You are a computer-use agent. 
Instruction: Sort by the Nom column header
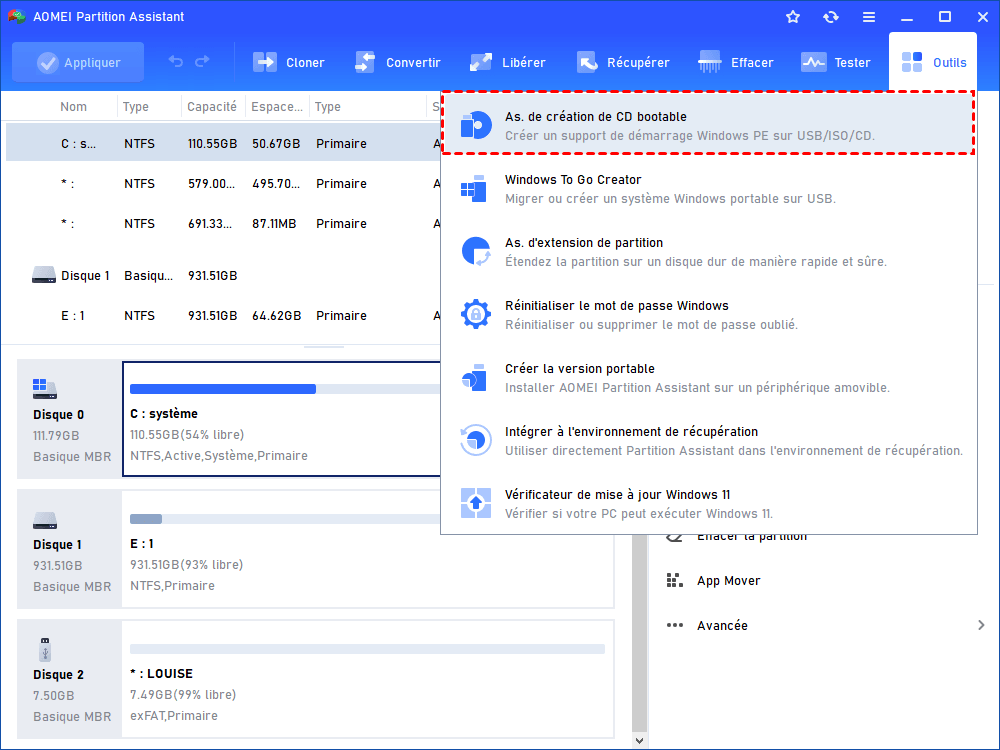[x=73, y=107]
